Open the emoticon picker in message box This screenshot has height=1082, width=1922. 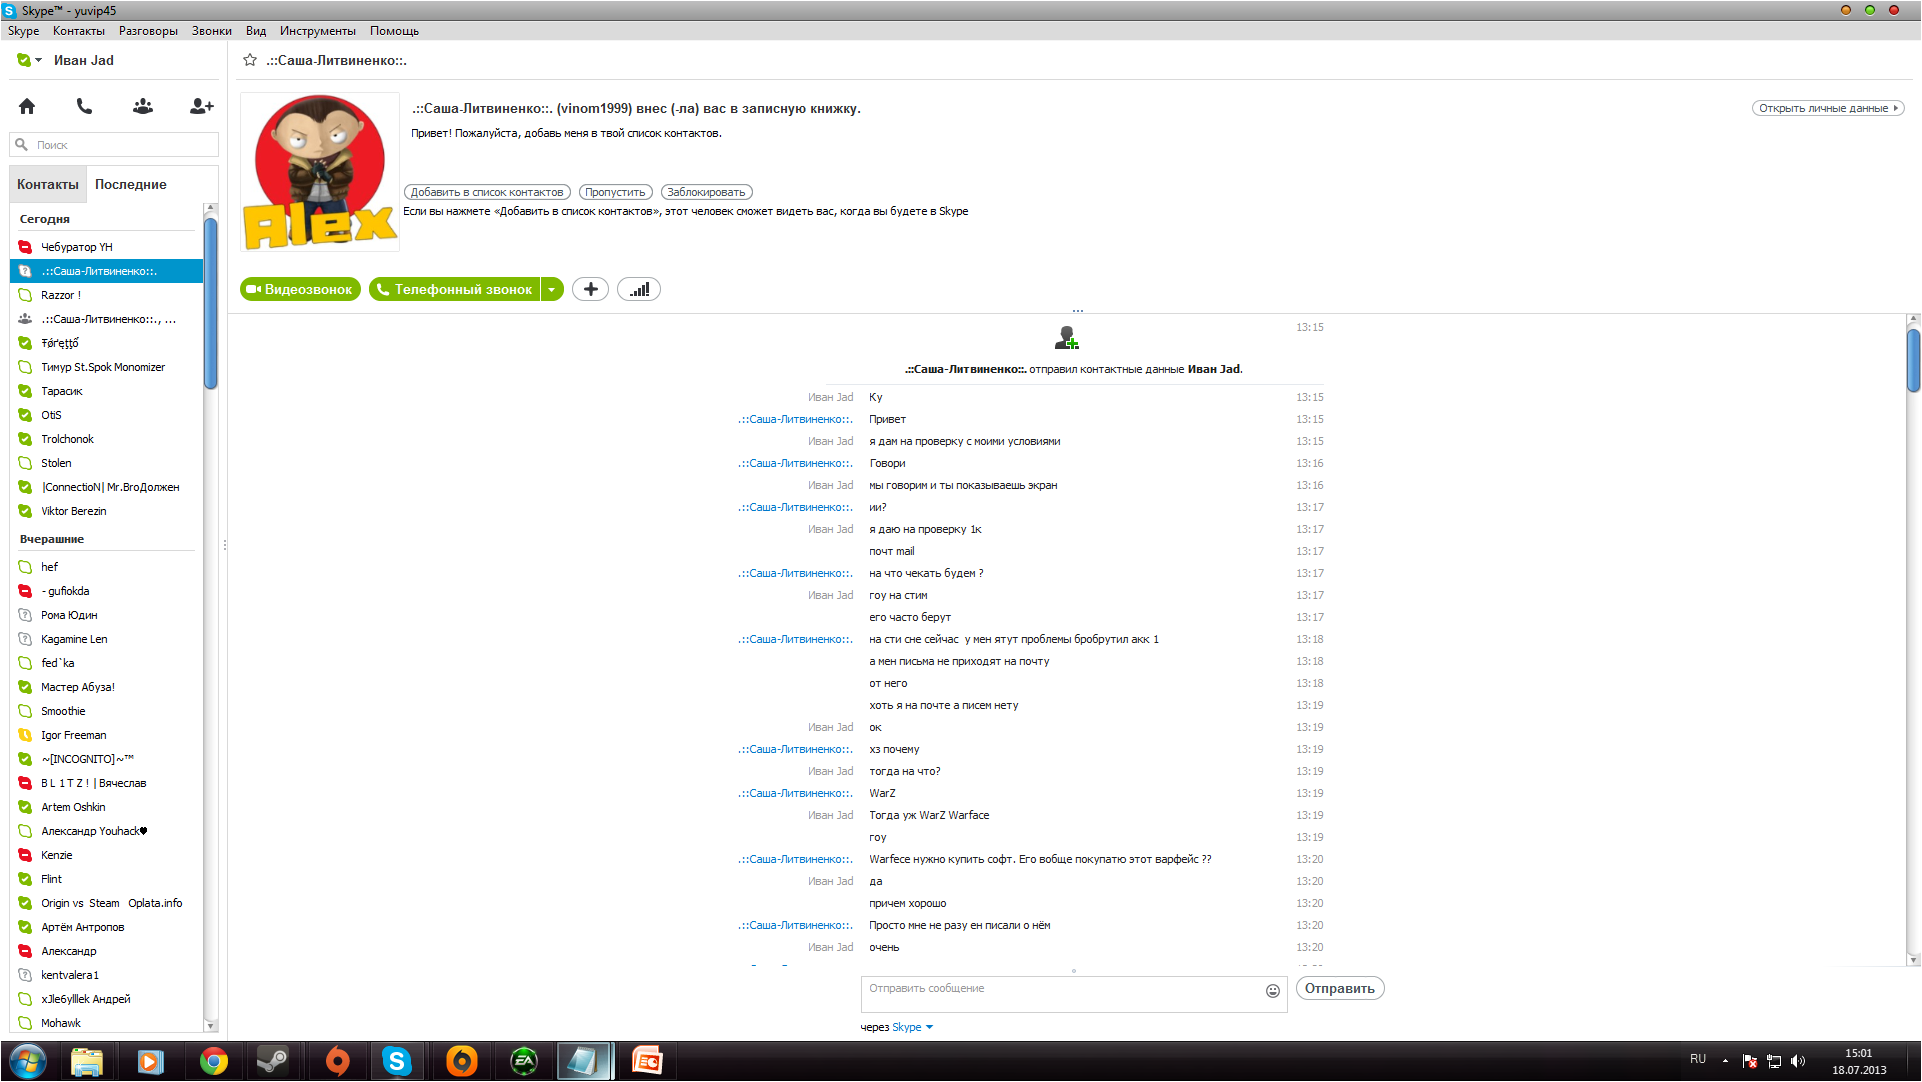(x=1272, y=991)
